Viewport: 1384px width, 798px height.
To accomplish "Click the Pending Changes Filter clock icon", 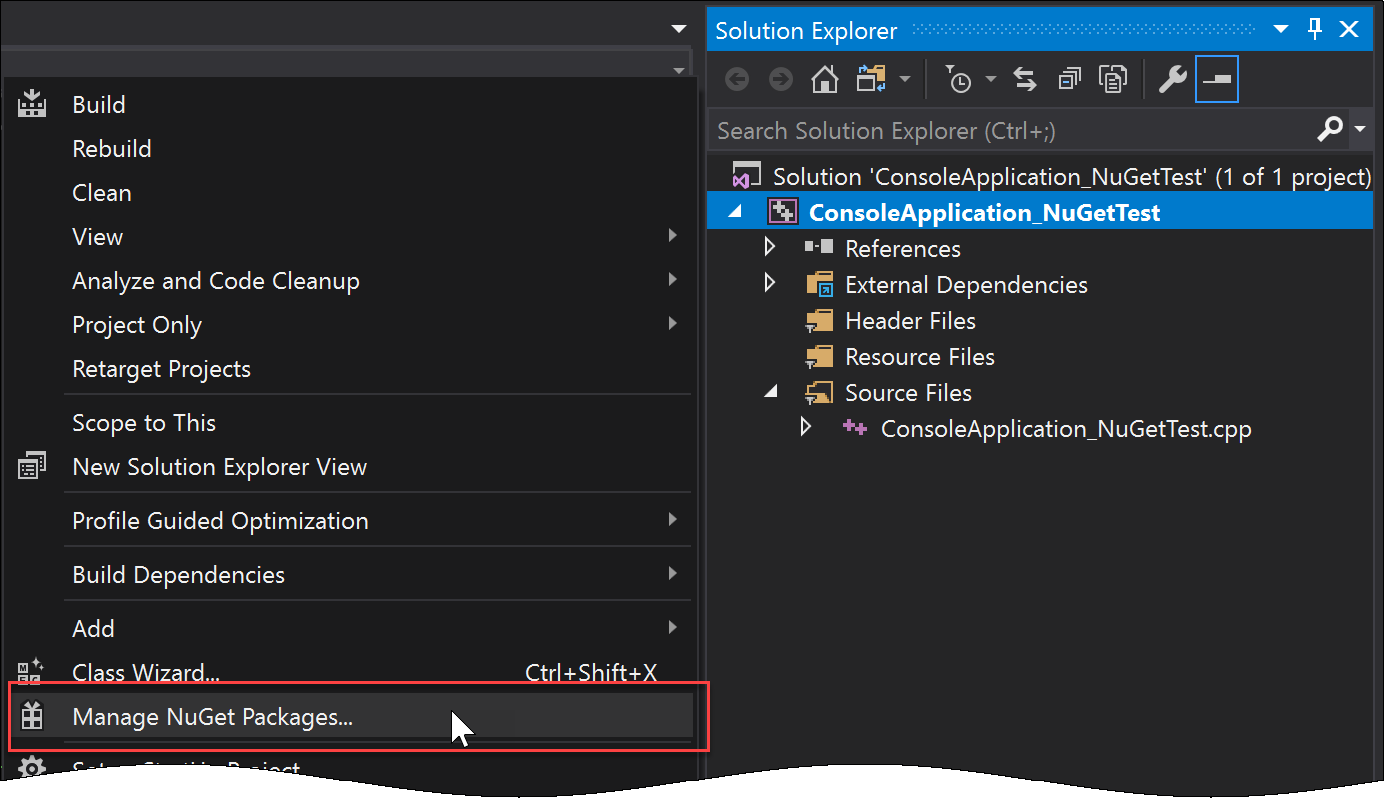I will pos(959,80).
